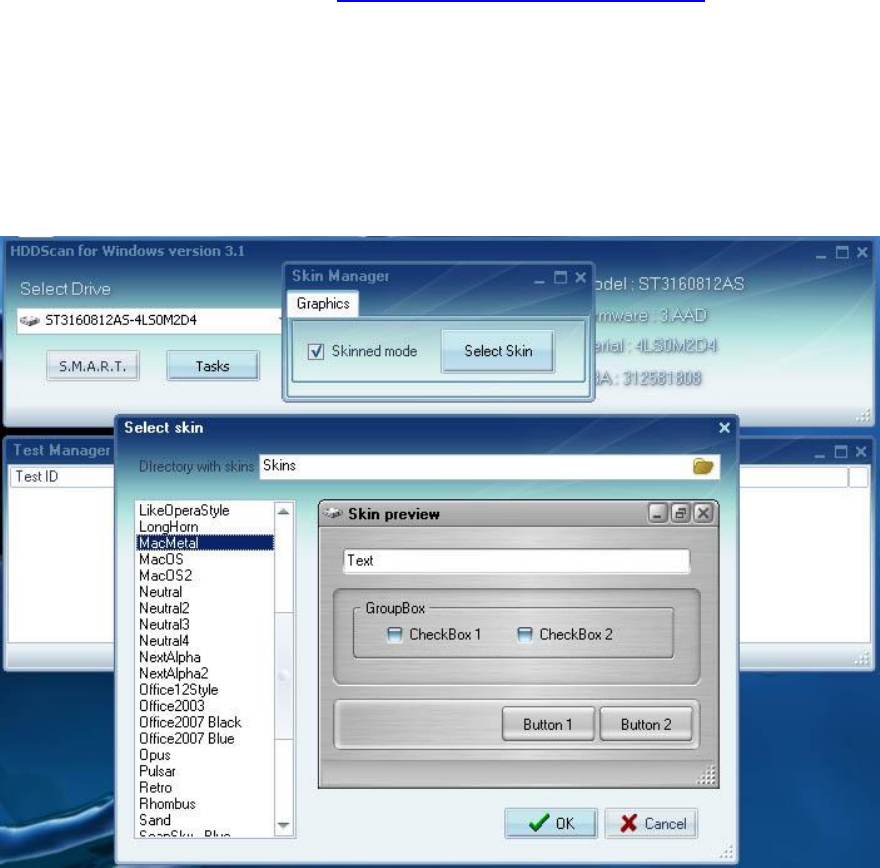Check CheckBox 2 in skin preview
This screenshot has height=868, width=880.
tap(524, 635)
